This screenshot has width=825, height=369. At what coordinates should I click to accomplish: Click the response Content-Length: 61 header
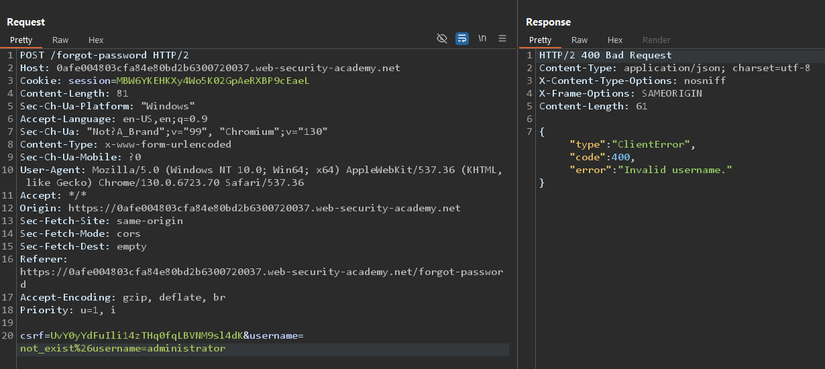coord(593,106)
